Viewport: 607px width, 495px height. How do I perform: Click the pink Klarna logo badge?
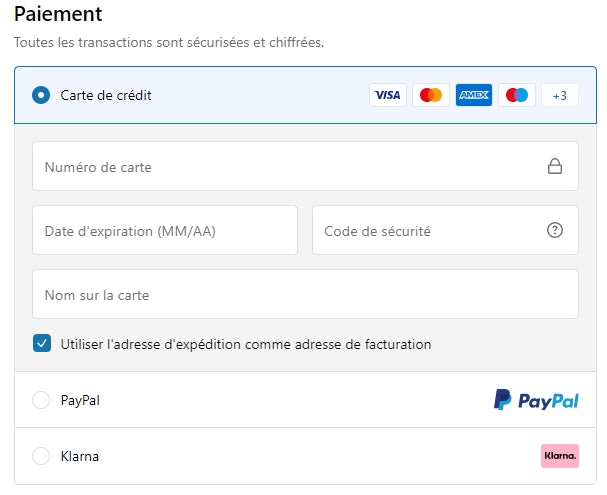pyautogui.click(x=560, y=456)
